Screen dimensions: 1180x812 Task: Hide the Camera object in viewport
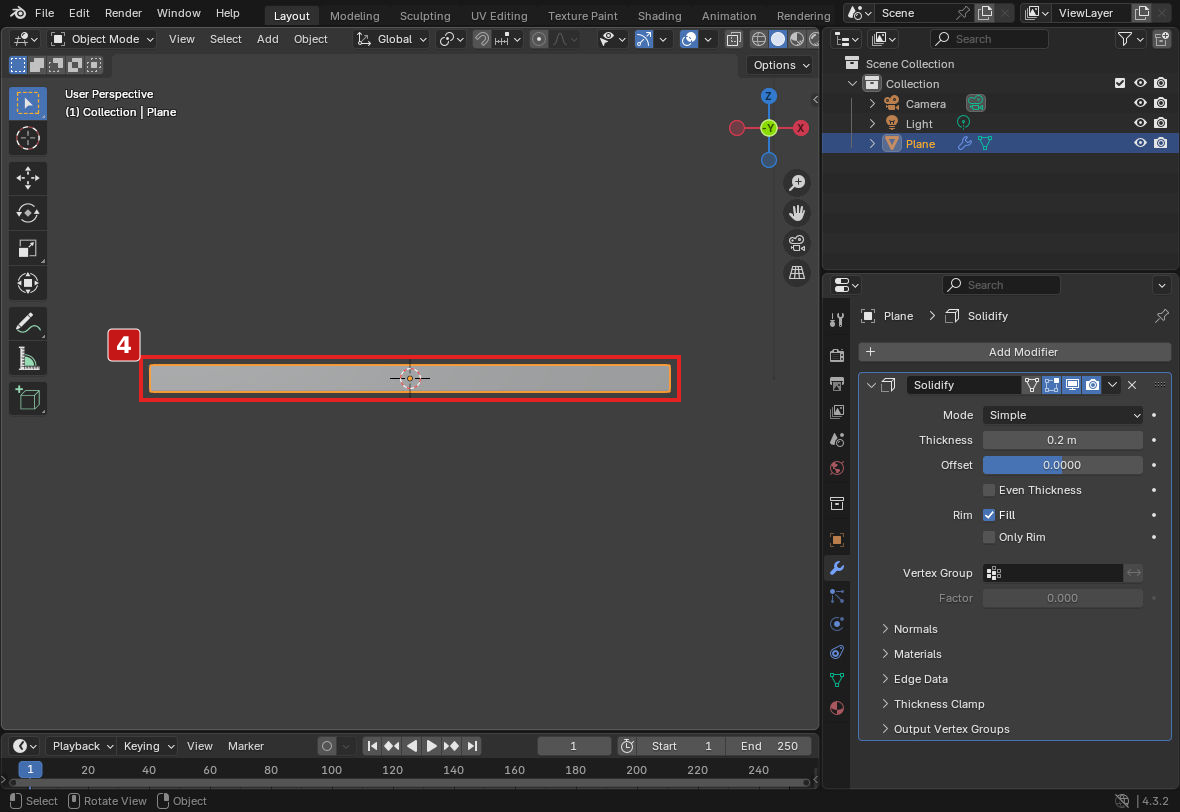[1140, 103]
